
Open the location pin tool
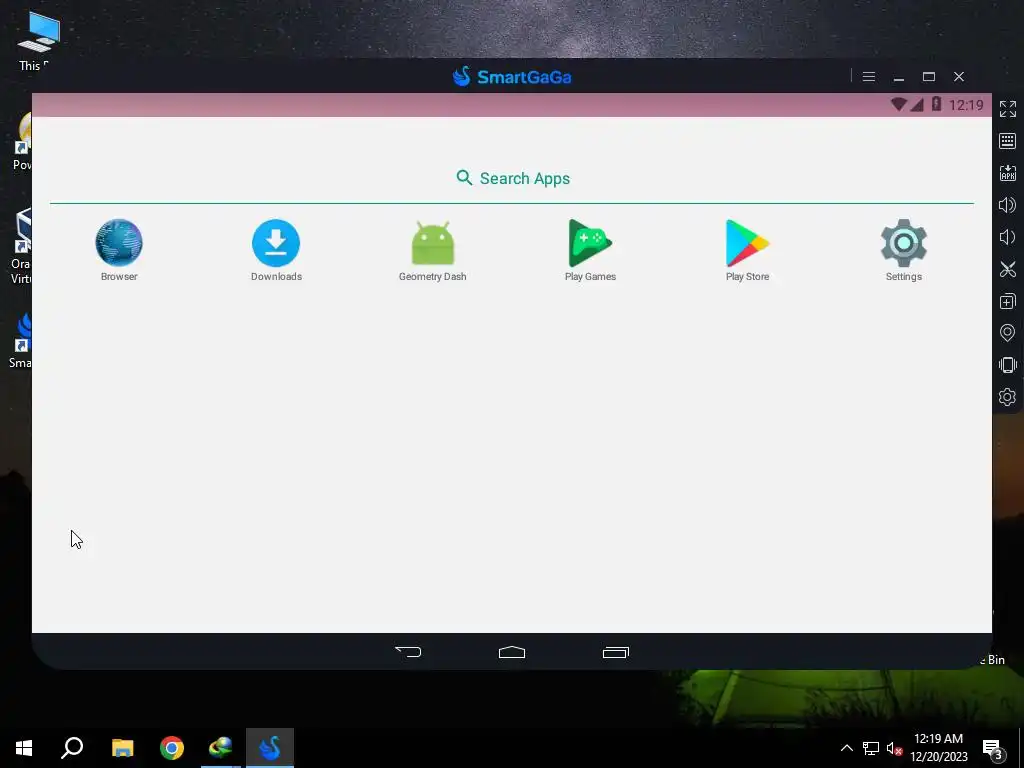1008,333
